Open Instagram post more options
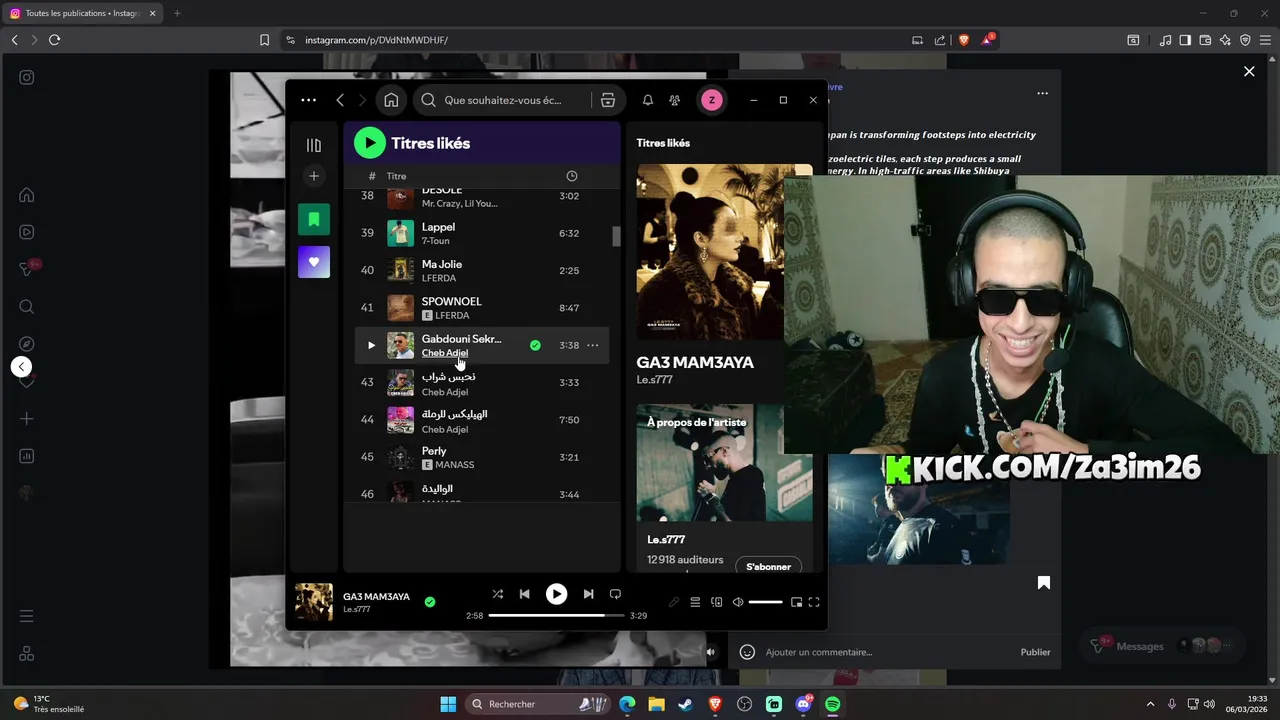Viewport: 1280px width, 720px height. pos(1042,93)
